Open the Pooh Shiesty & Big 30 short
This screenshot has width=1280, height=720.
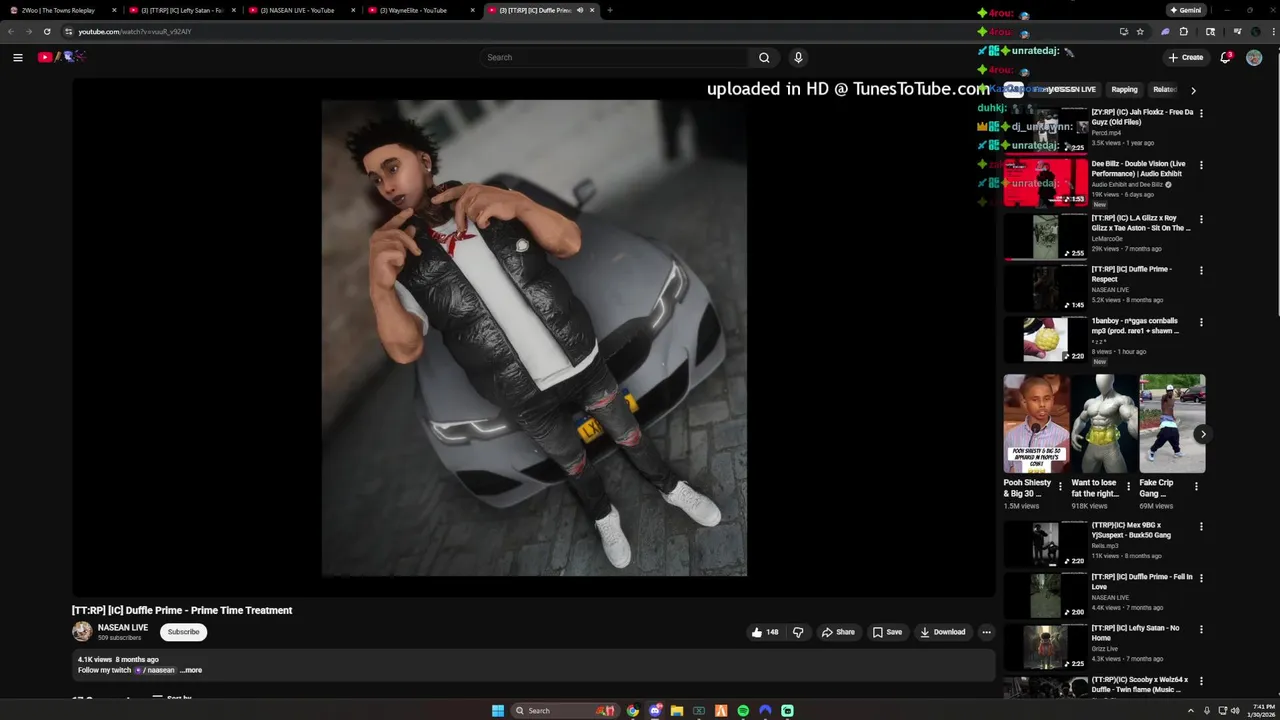coord(1036,423)
